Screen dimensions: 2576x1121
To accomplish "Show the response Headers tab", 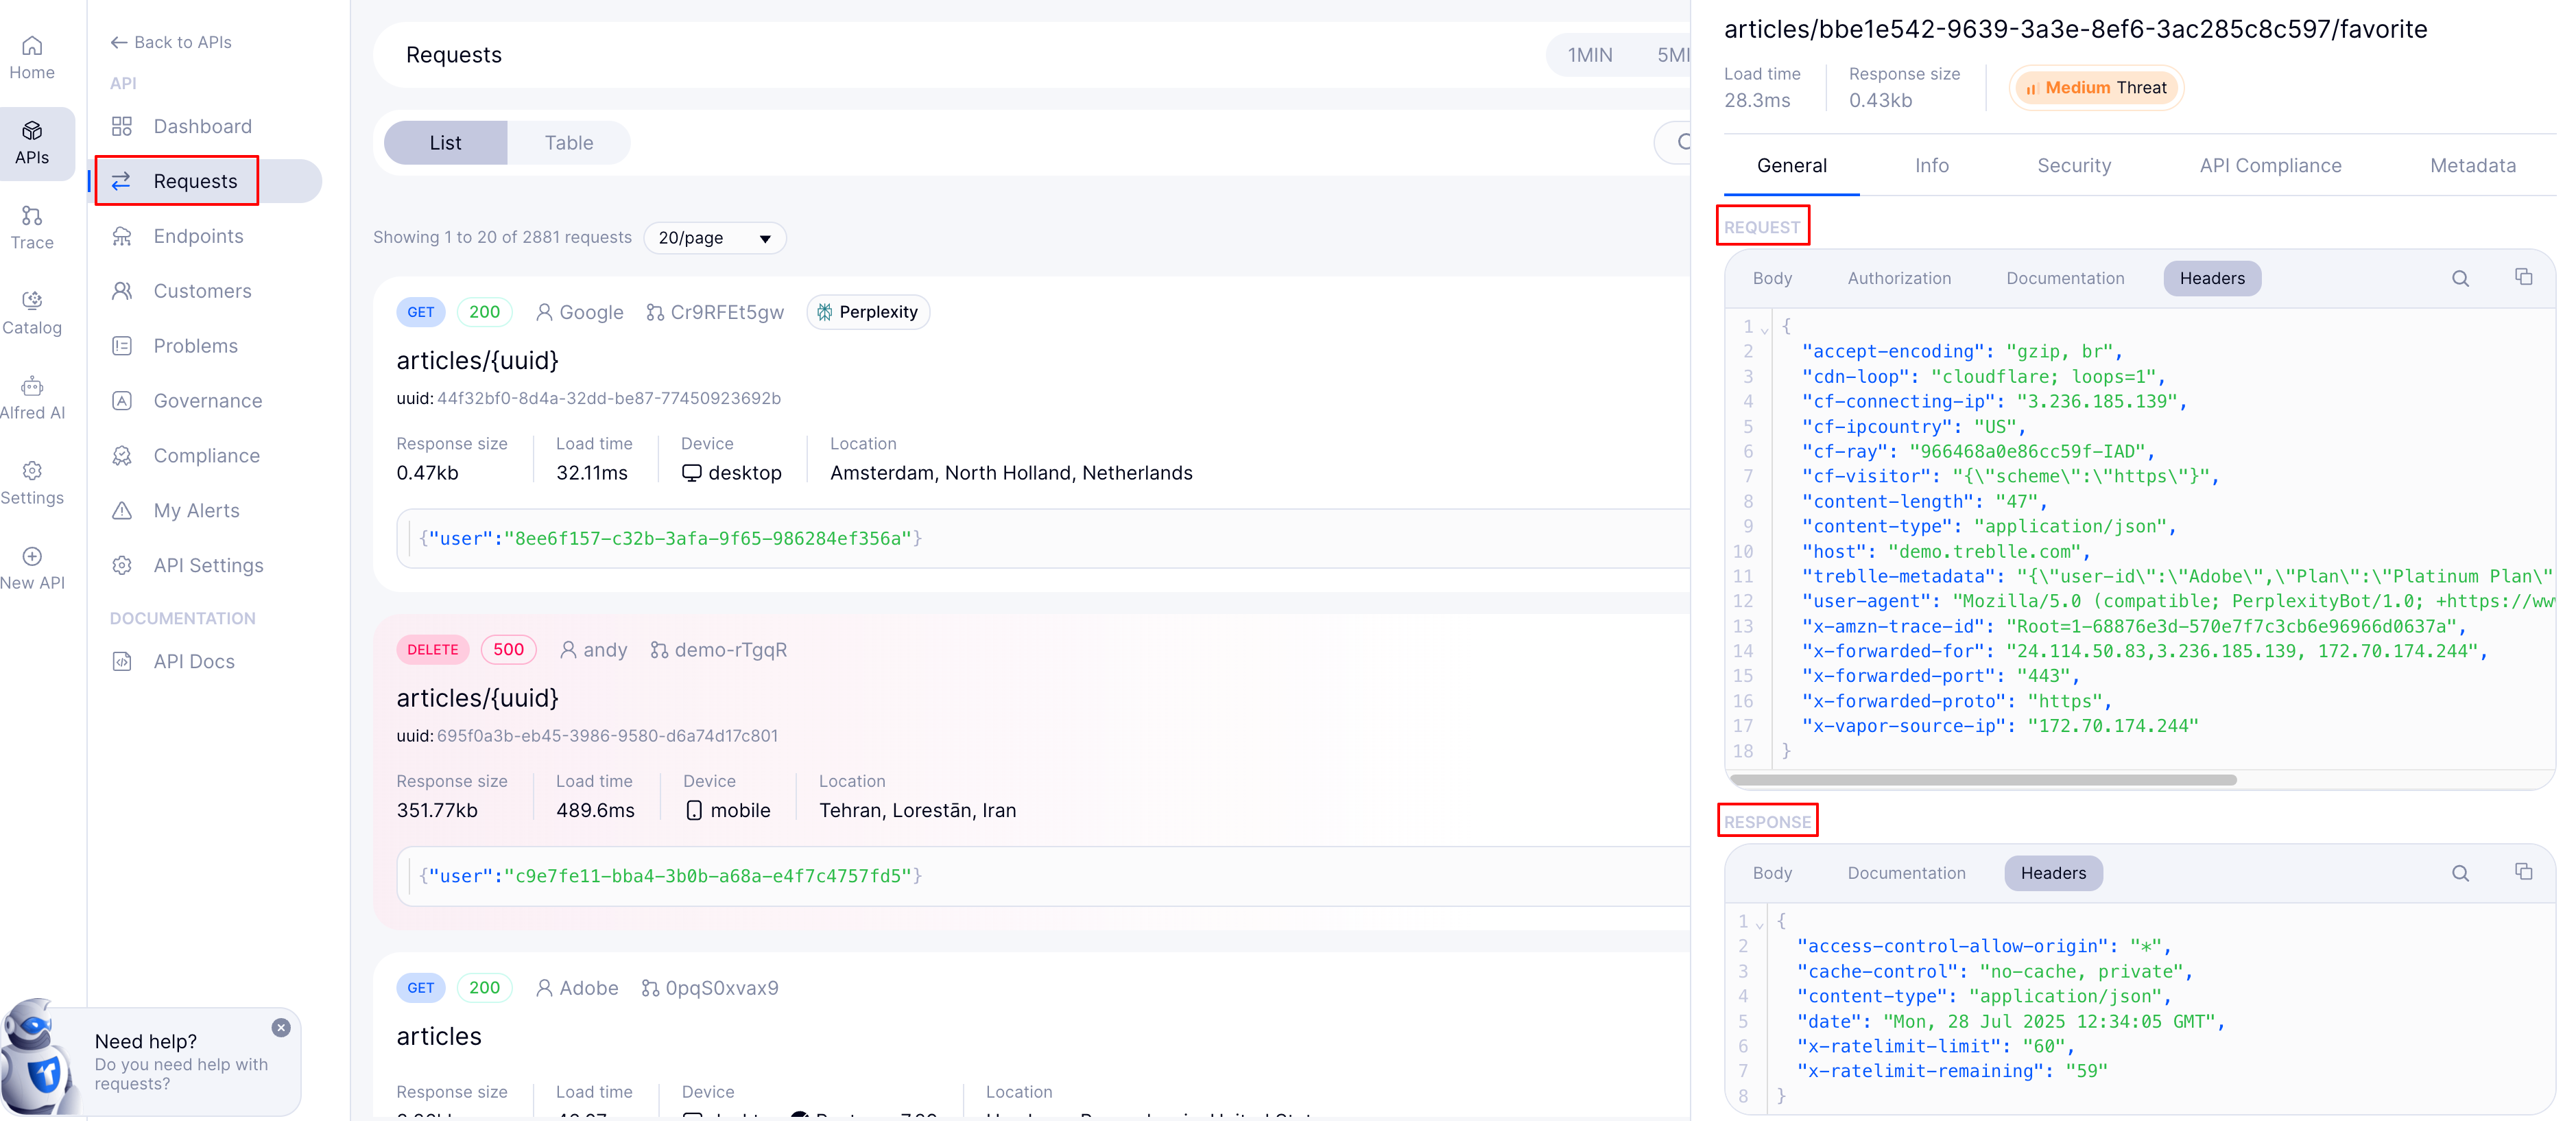I will coord(2053,873).
